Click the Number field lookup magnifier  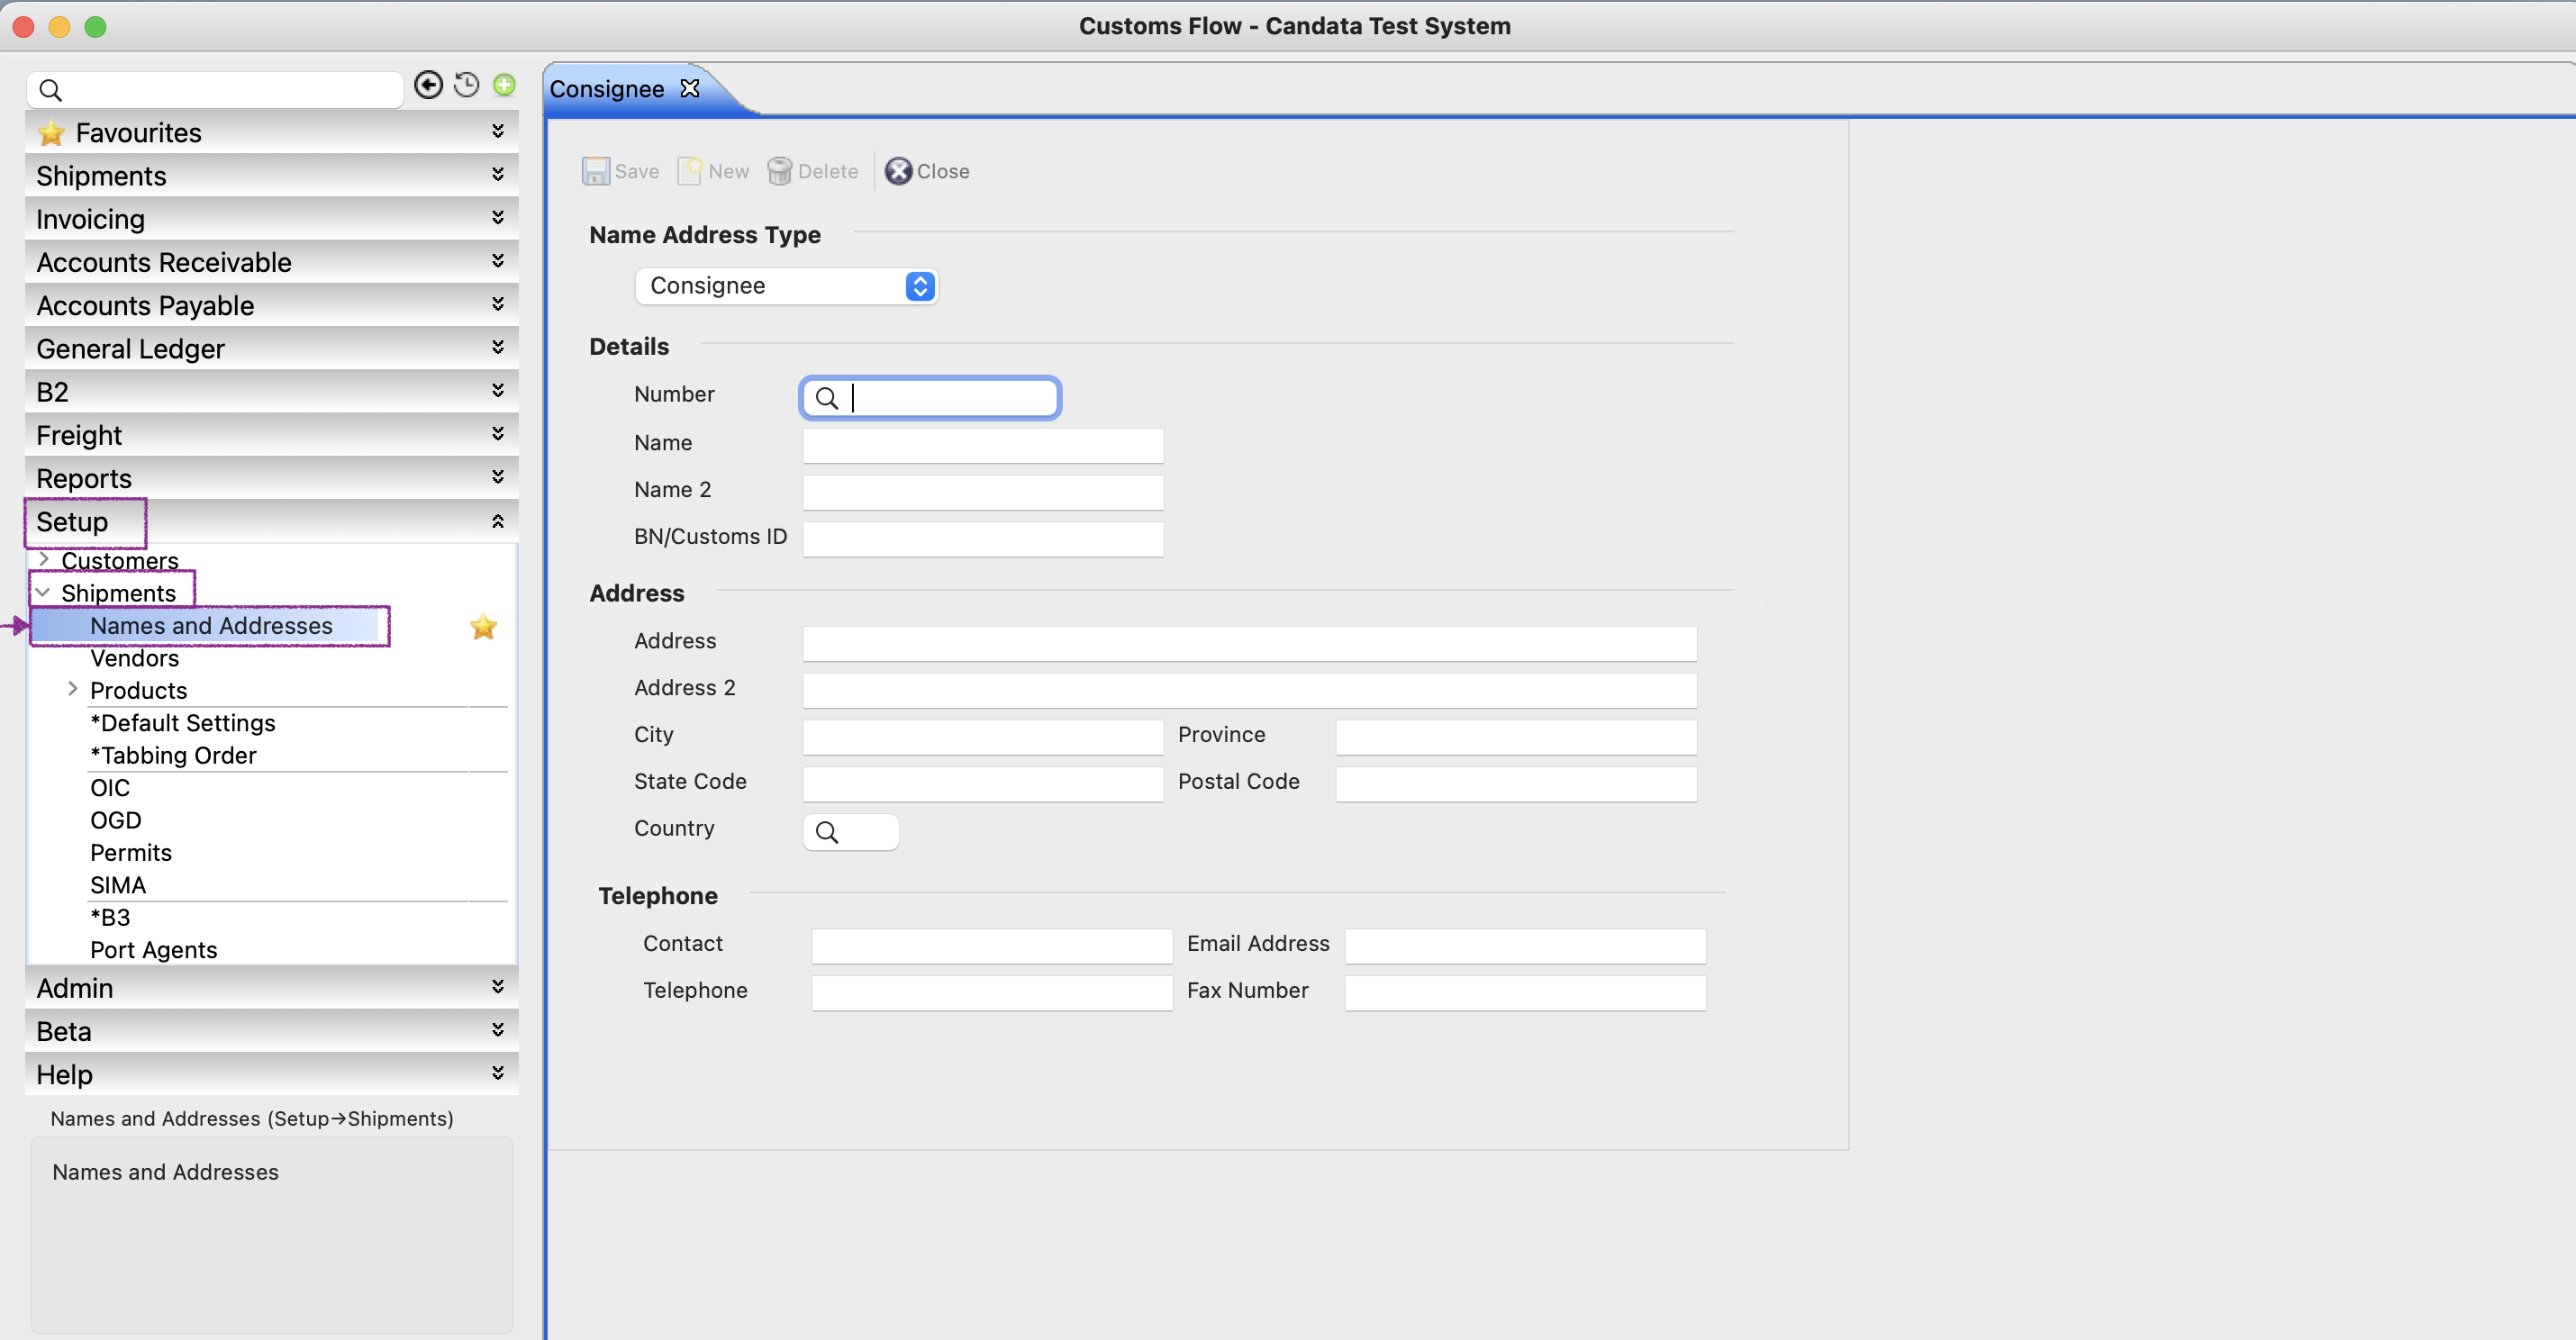coord(826,398)
